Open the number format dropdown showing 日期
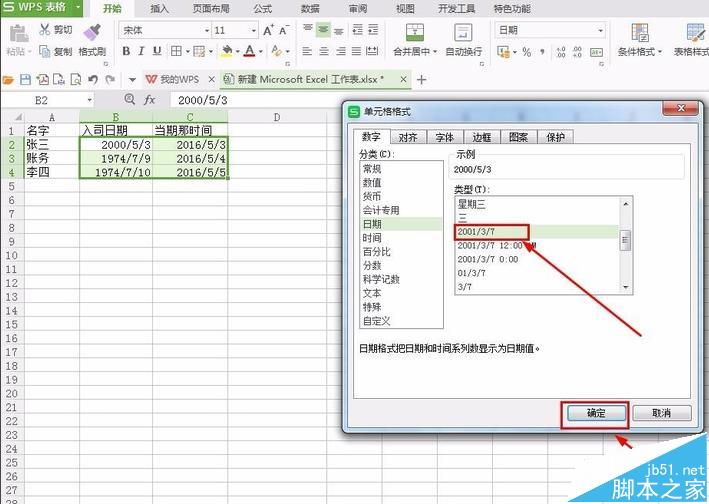The height and width of the screenshot is (504, 709). [x=600, y=31]
